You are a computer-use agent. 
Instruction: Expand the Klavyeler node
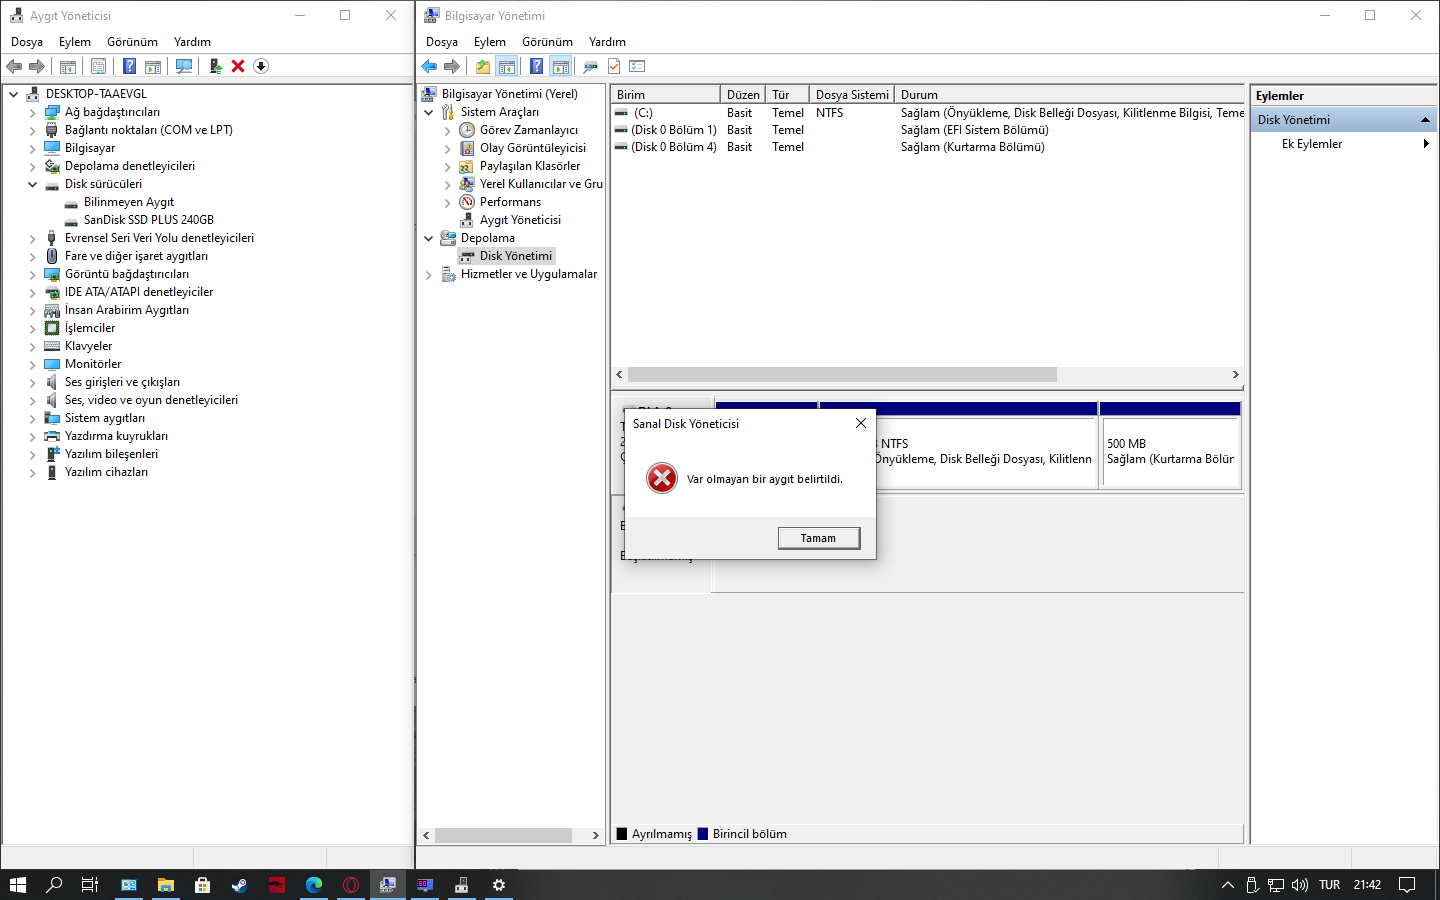33,346
